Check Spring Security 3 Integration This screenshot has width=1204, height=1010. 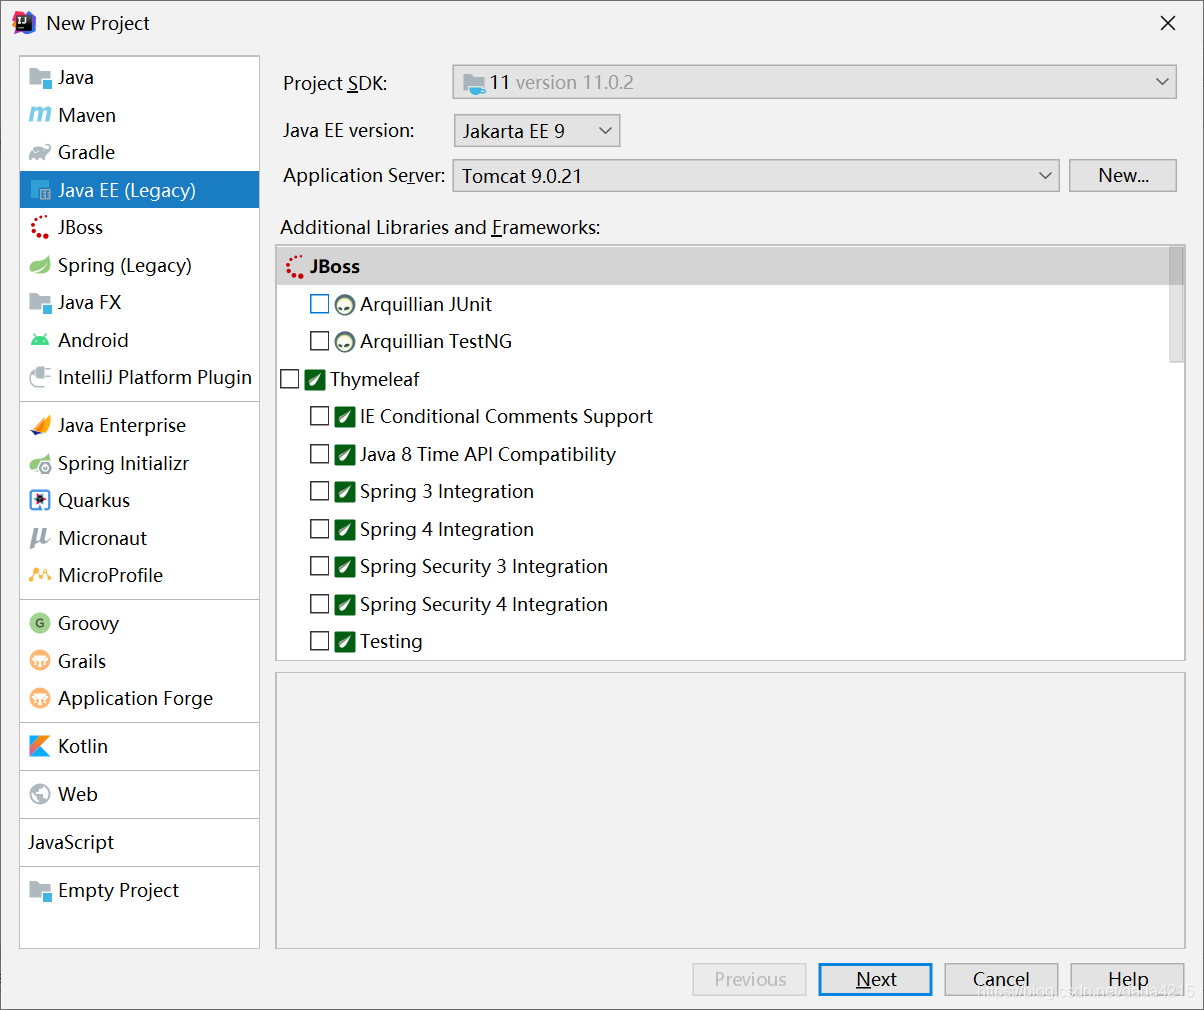point(319,566)
